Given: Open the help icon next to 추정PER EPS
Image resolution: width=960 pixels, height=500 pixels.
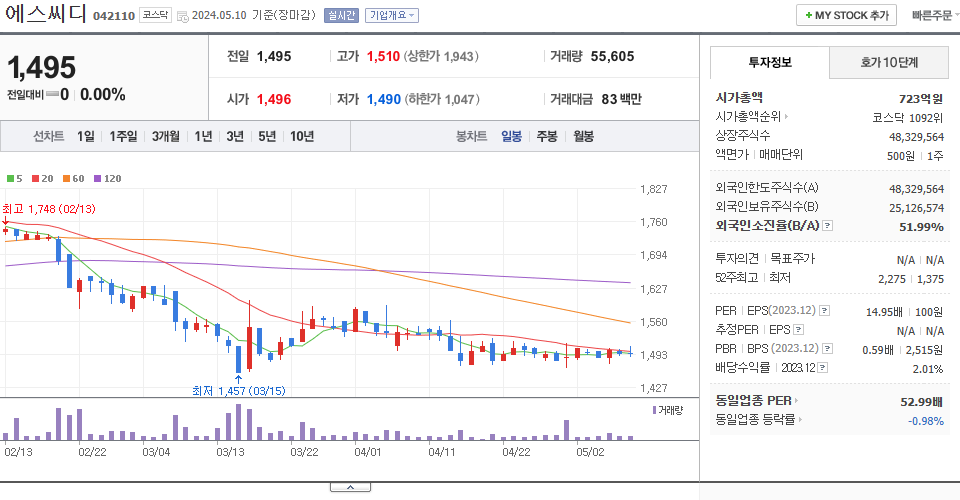Looking at the screenshot, I should click(x=798, y=330).
